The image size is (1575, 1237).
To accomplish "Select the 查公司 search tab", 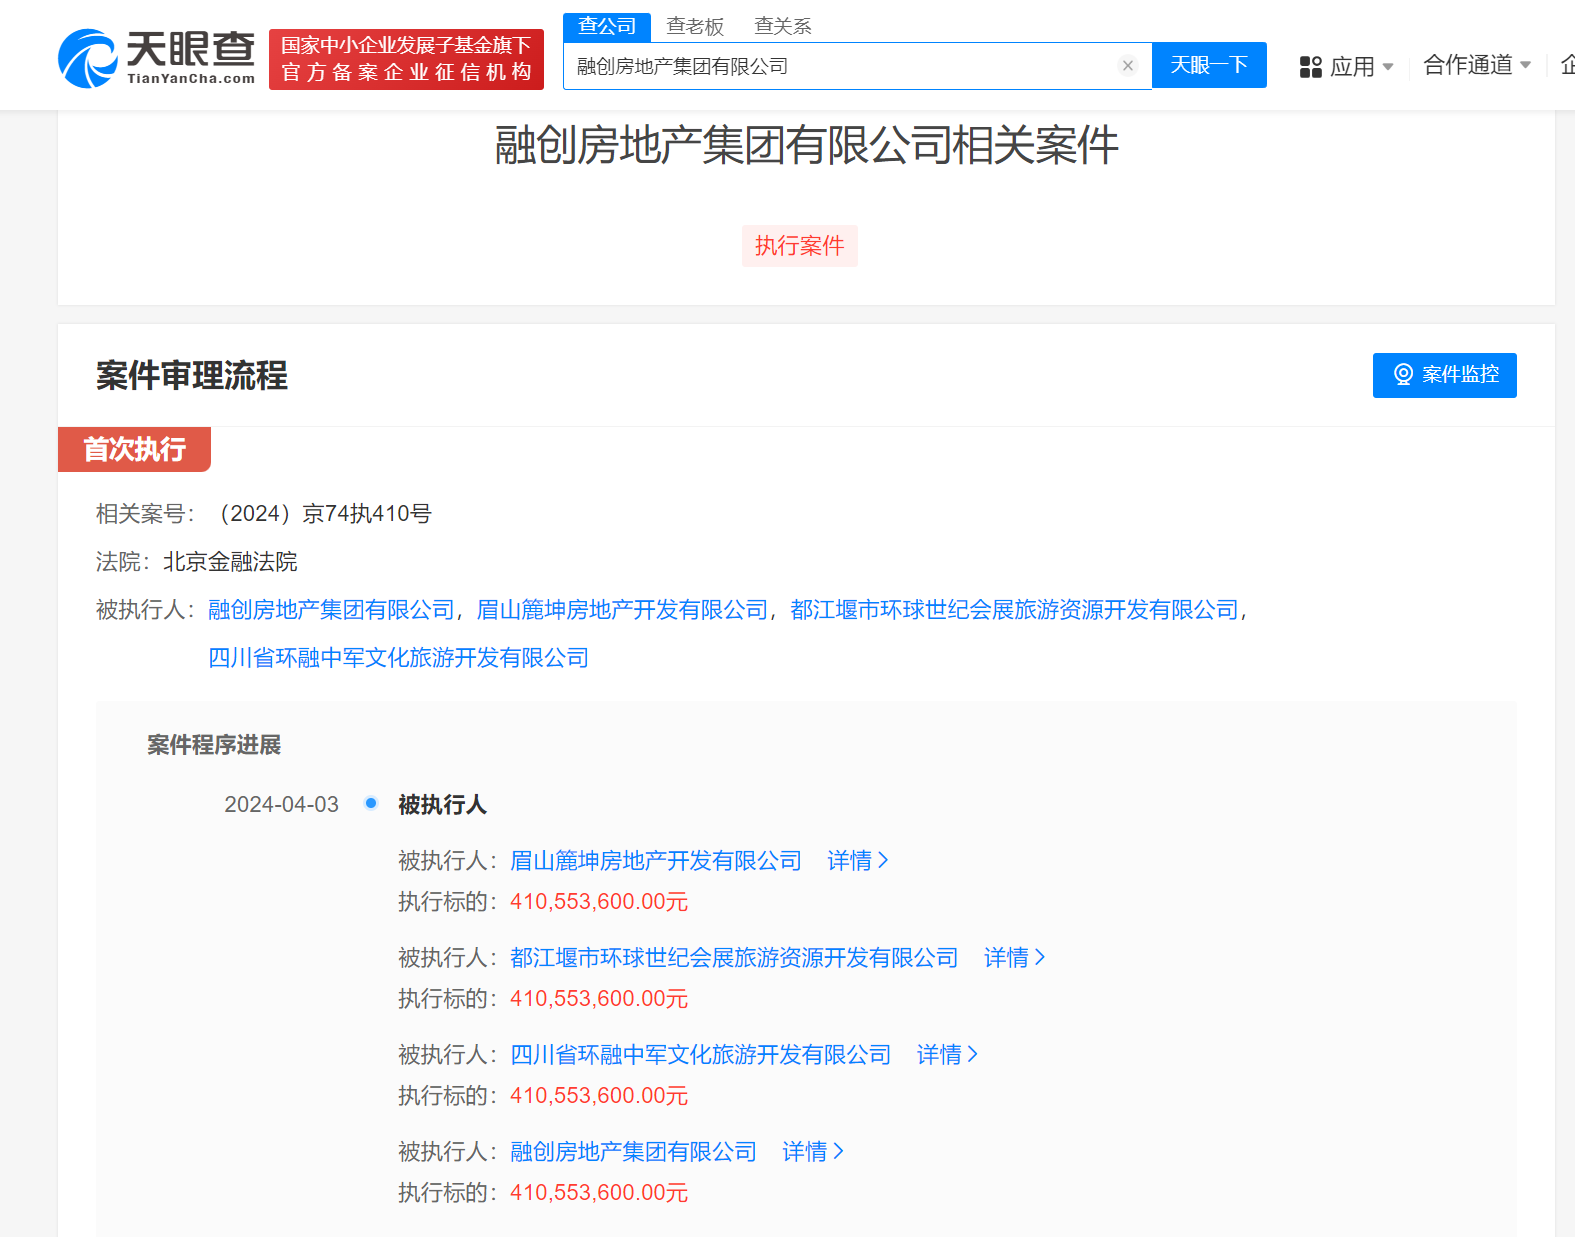I will pos(607,27).
